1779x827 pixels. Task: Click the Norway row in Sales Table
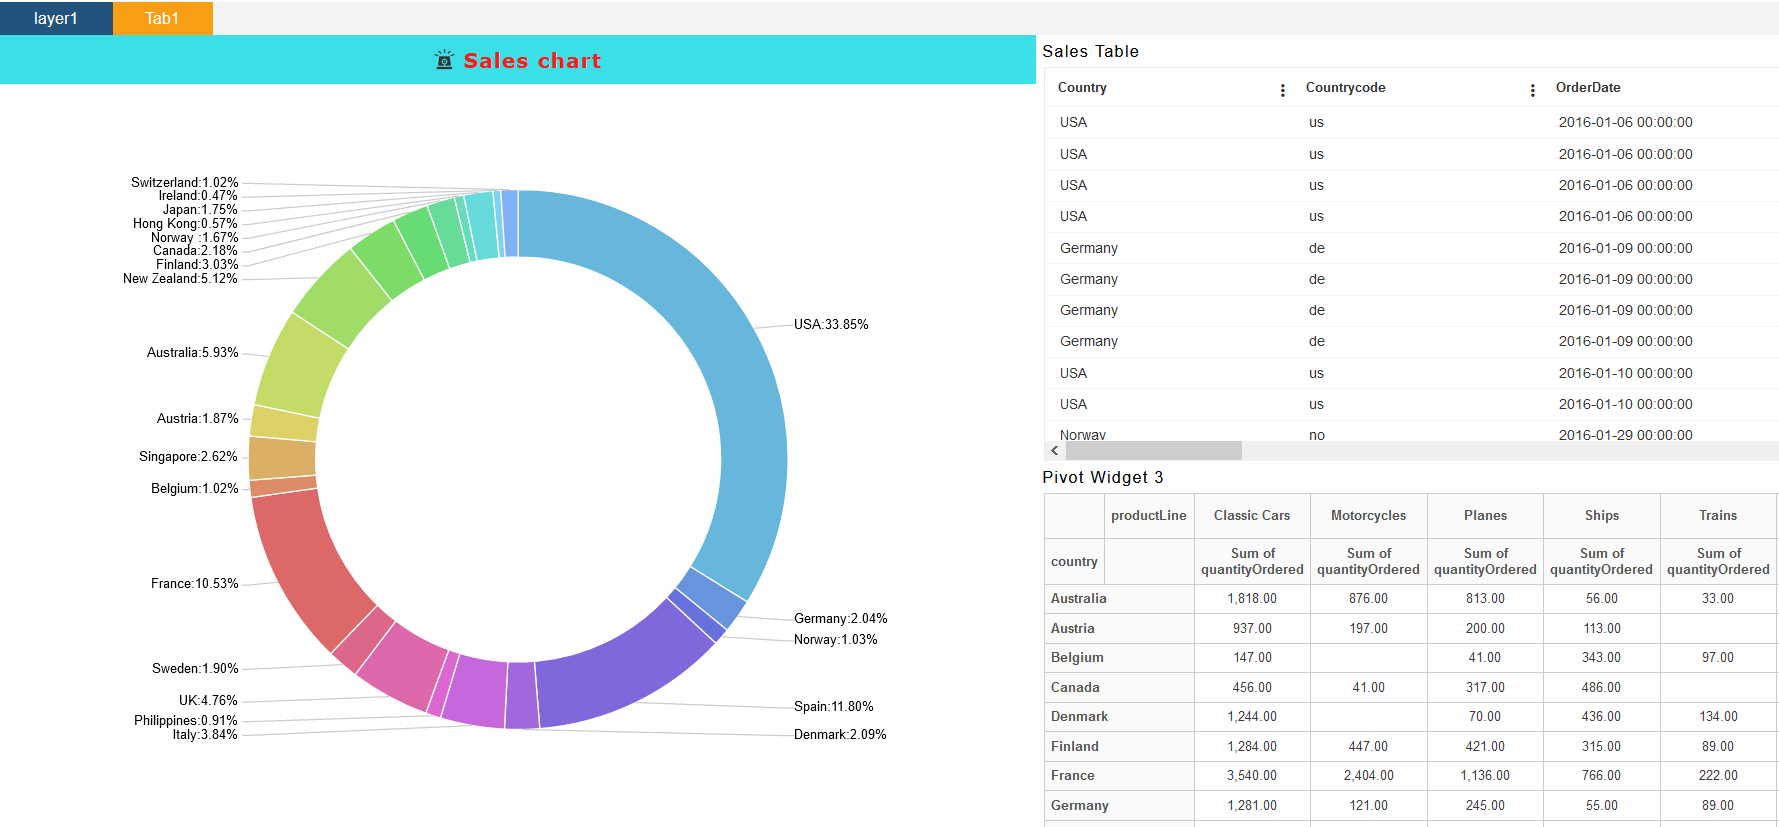(x=1411, y=433)
